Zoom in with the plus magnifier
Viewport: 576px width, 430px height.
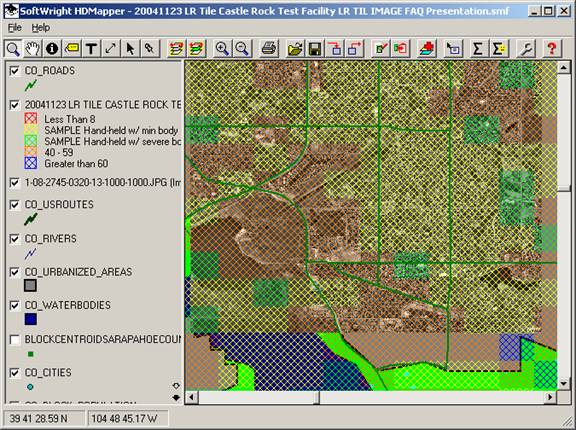(222, 48)
